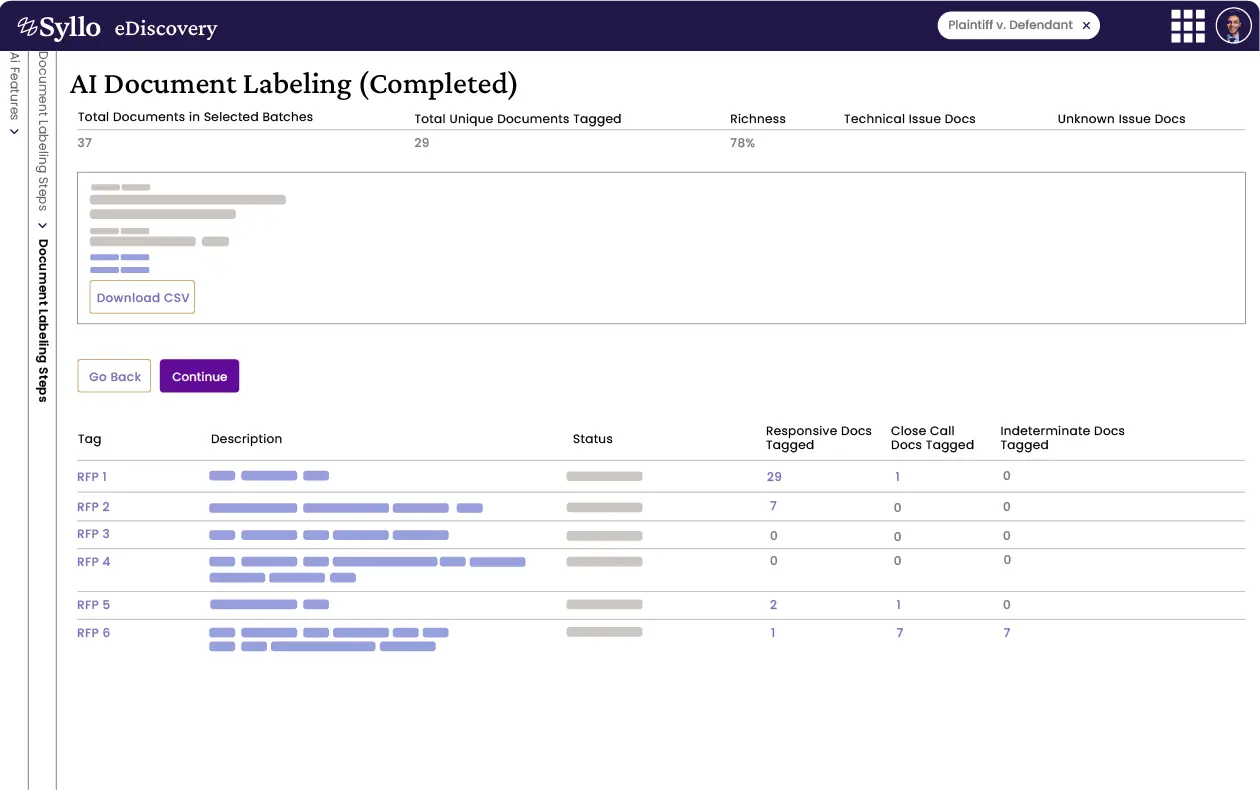Open the RFP 5 tag link
The width and height of the screenshot is (1260, 790).
click(93, 605)
